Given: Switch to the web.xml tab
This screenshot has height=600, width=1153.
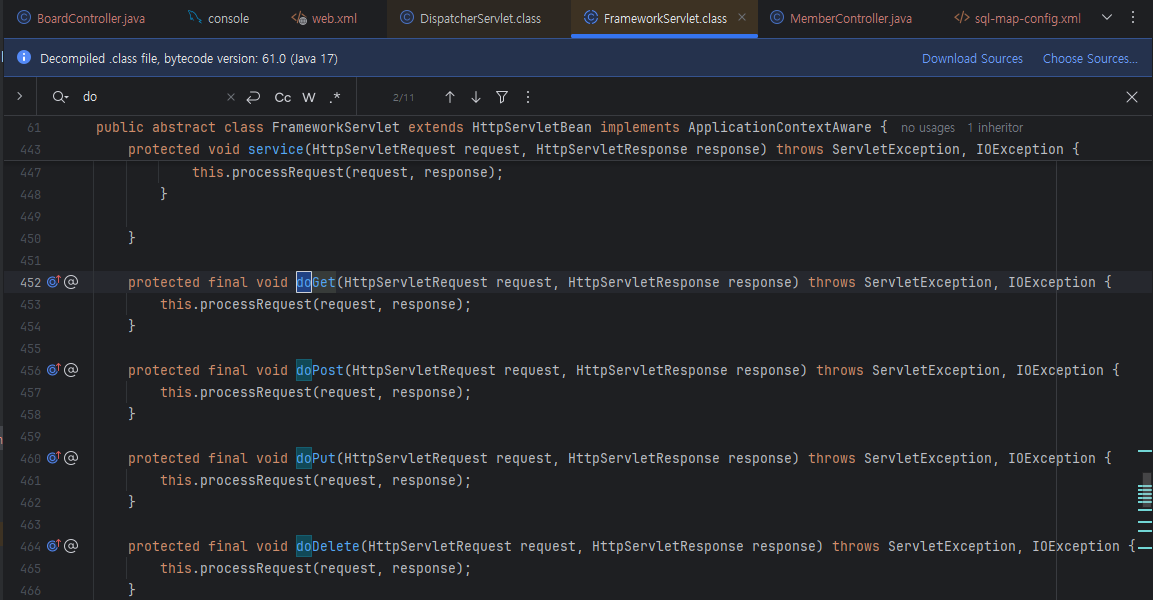Looking at the screenshot, I should coord(324,18).
